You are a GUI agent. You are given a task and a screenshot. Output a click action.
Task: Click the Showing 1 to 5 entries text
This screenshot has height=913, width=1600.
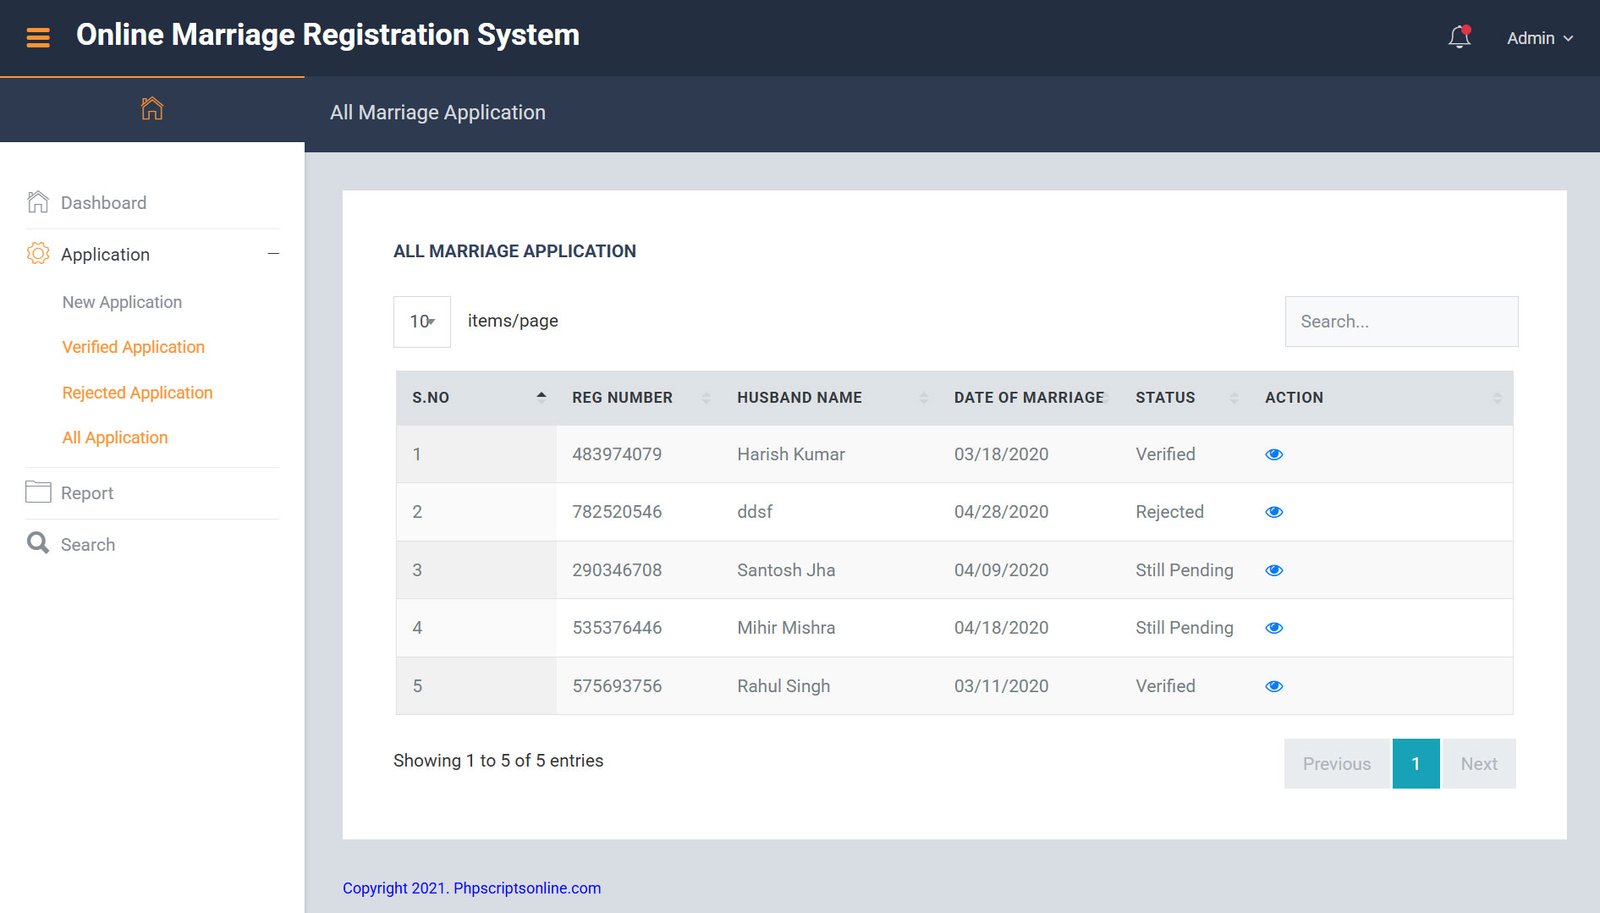pyautogui.click(x=498, y=761)
